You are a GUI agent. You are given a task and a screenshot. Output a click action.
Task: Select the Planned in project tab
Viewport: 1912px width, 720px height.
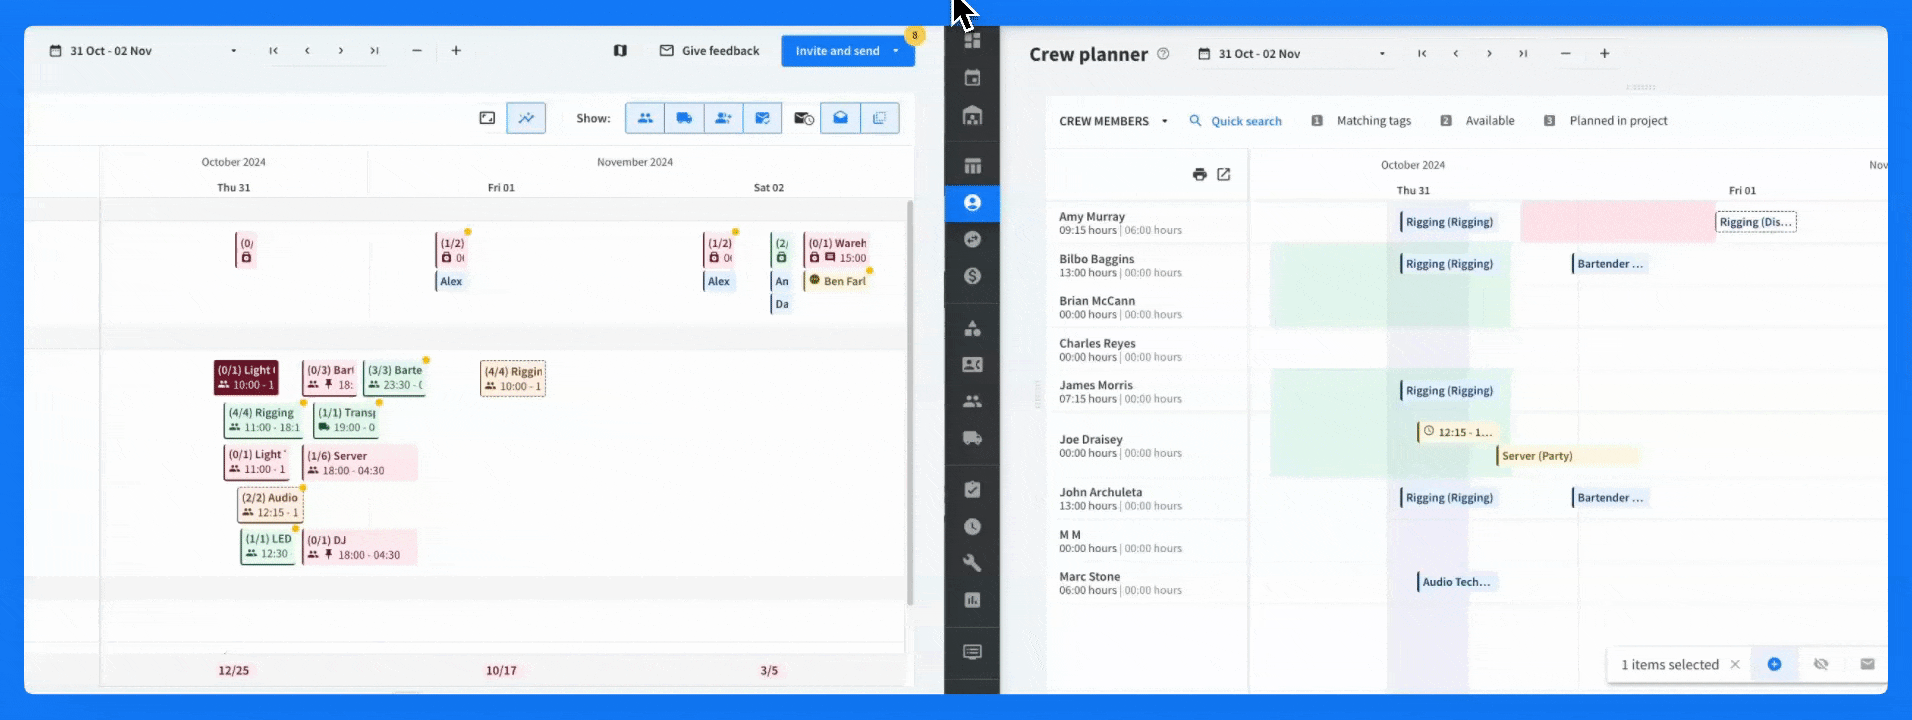(x=1606, y=121)
